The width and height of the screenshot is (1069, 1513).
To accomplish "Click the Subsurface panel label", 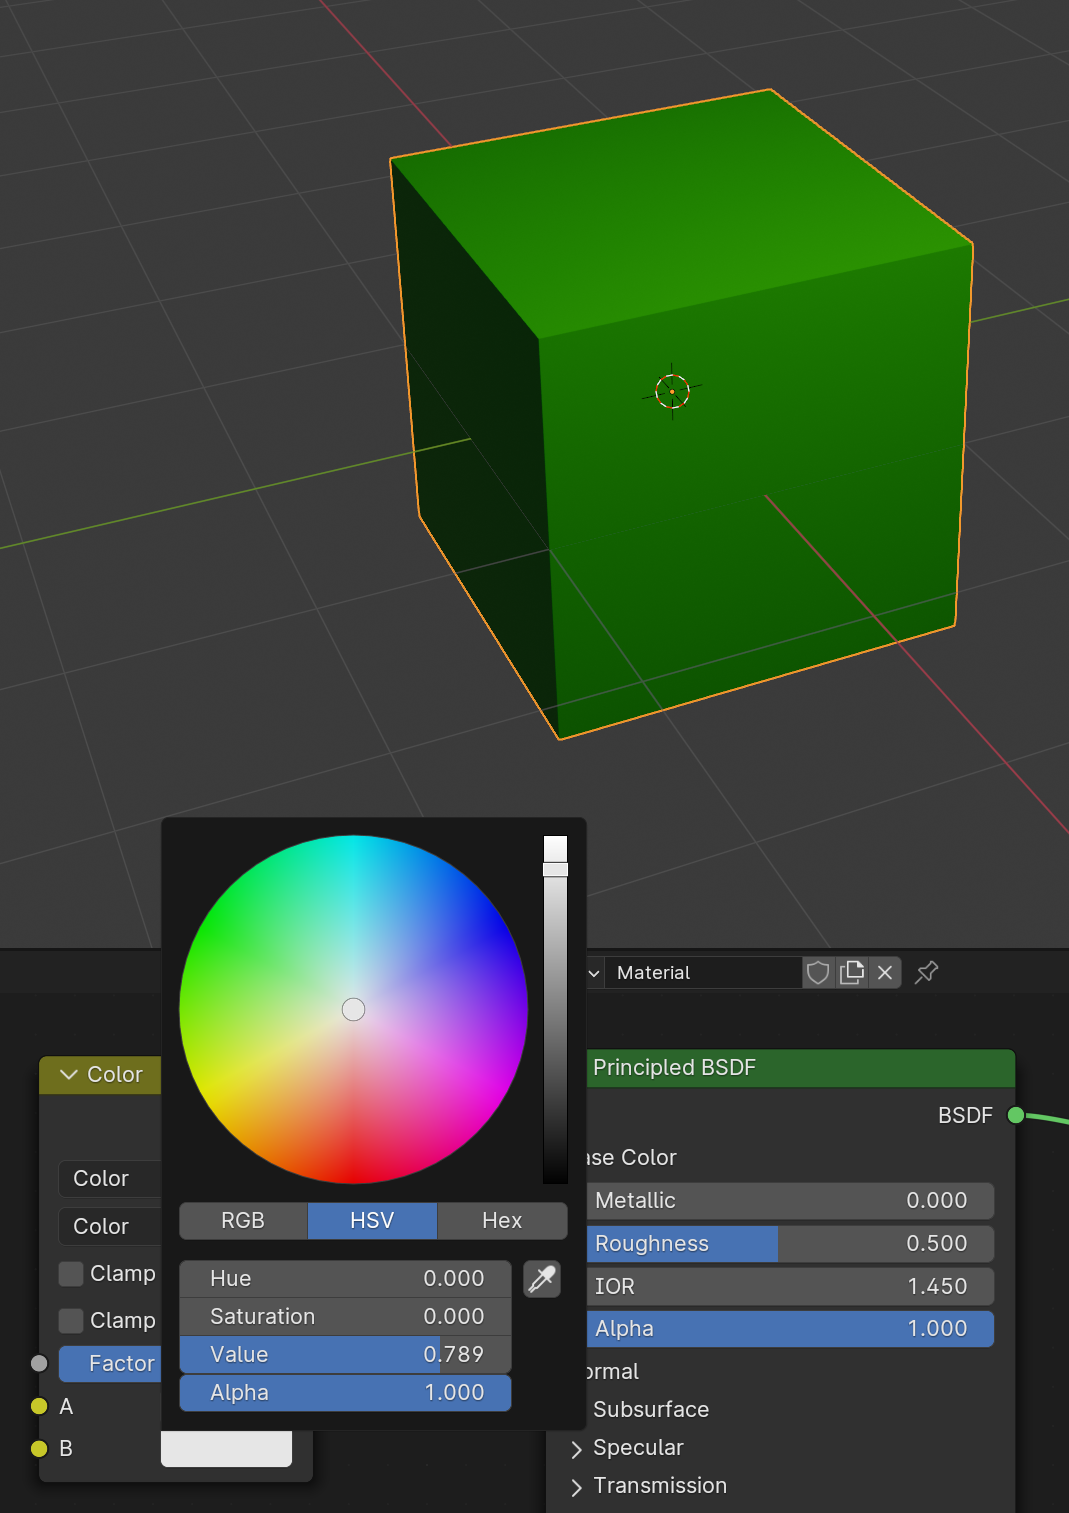I will (651, 1410).
